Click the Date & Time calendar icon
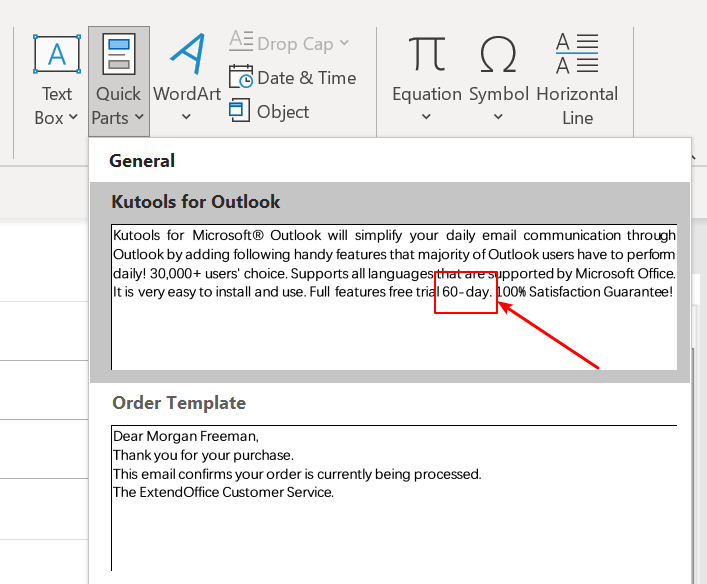 click(241, 76)
